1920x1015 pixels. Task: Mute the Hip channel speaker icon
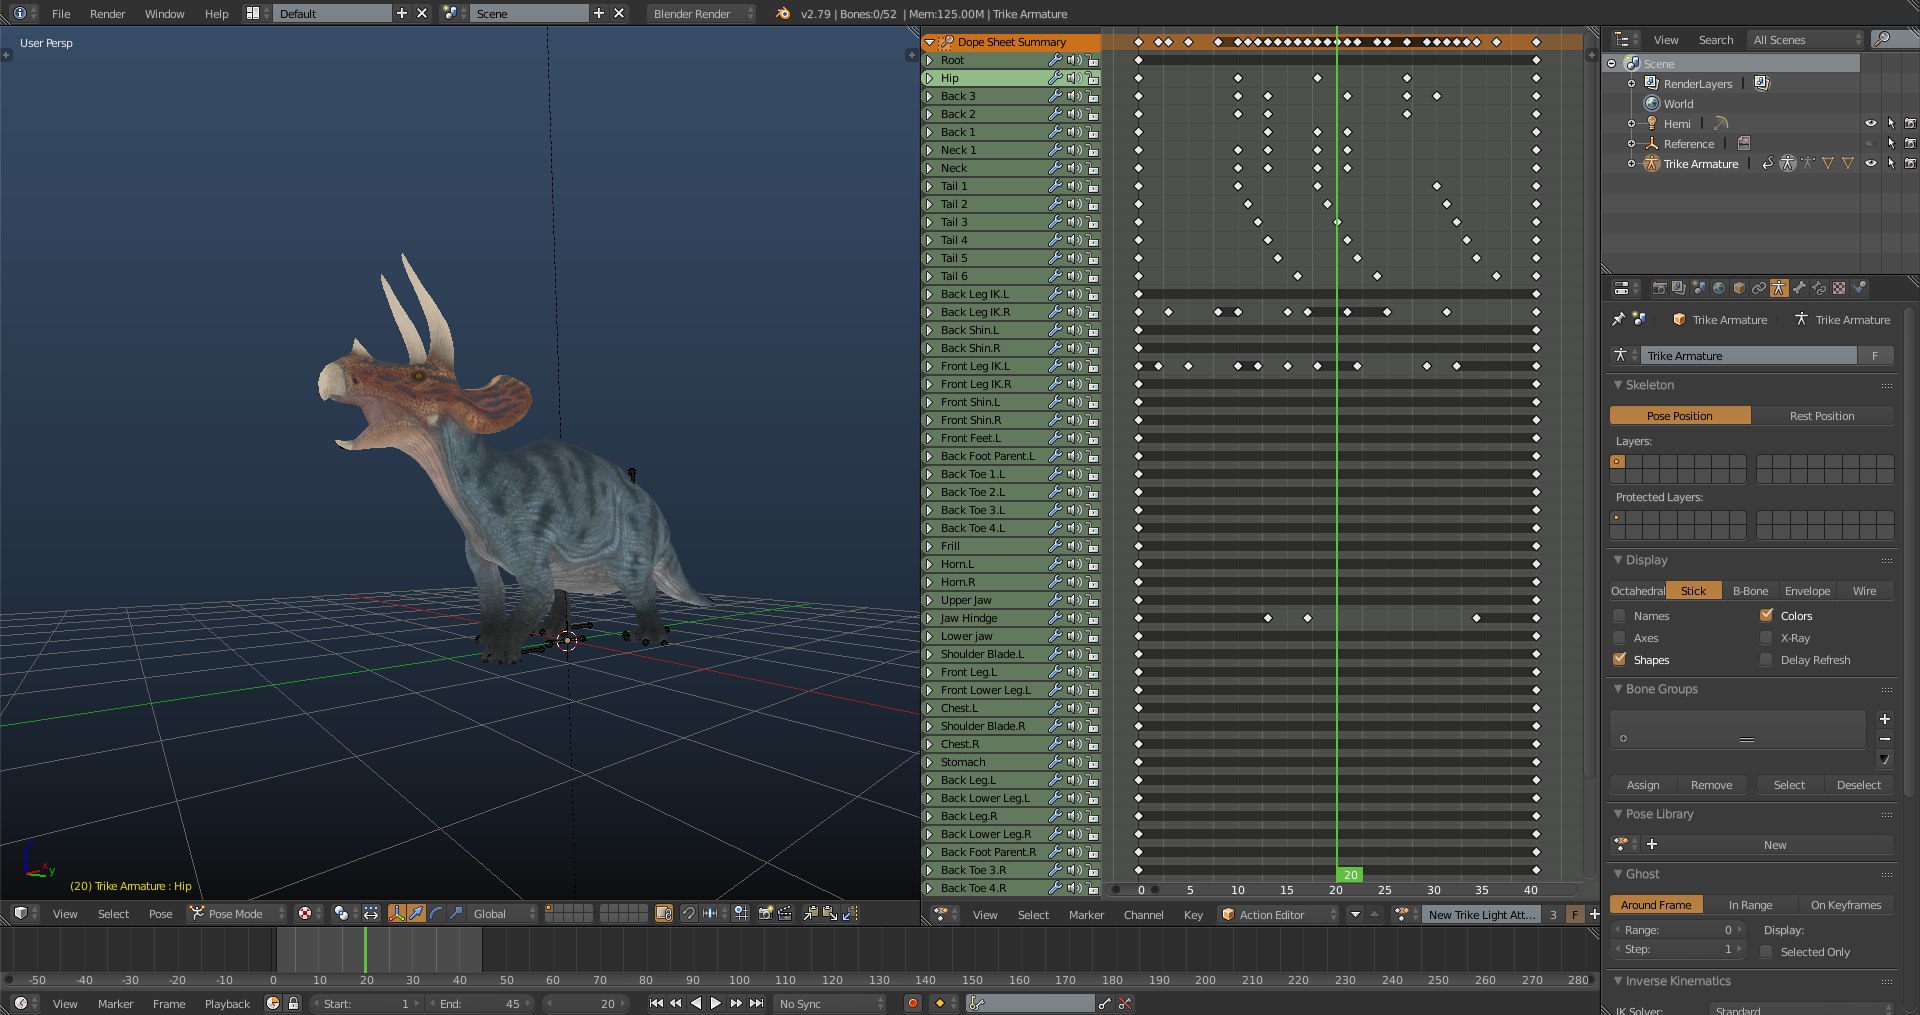point(1074,78)
